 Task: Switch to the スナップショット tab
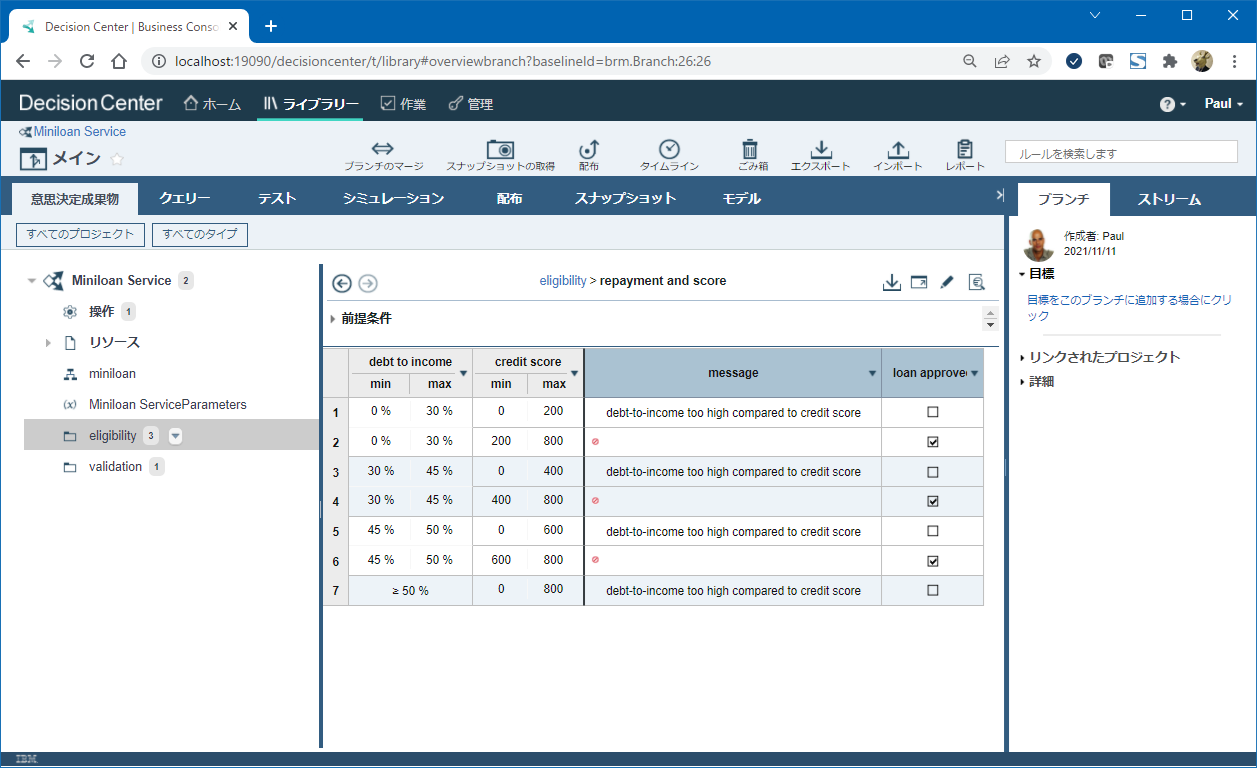tap(625, 198)
